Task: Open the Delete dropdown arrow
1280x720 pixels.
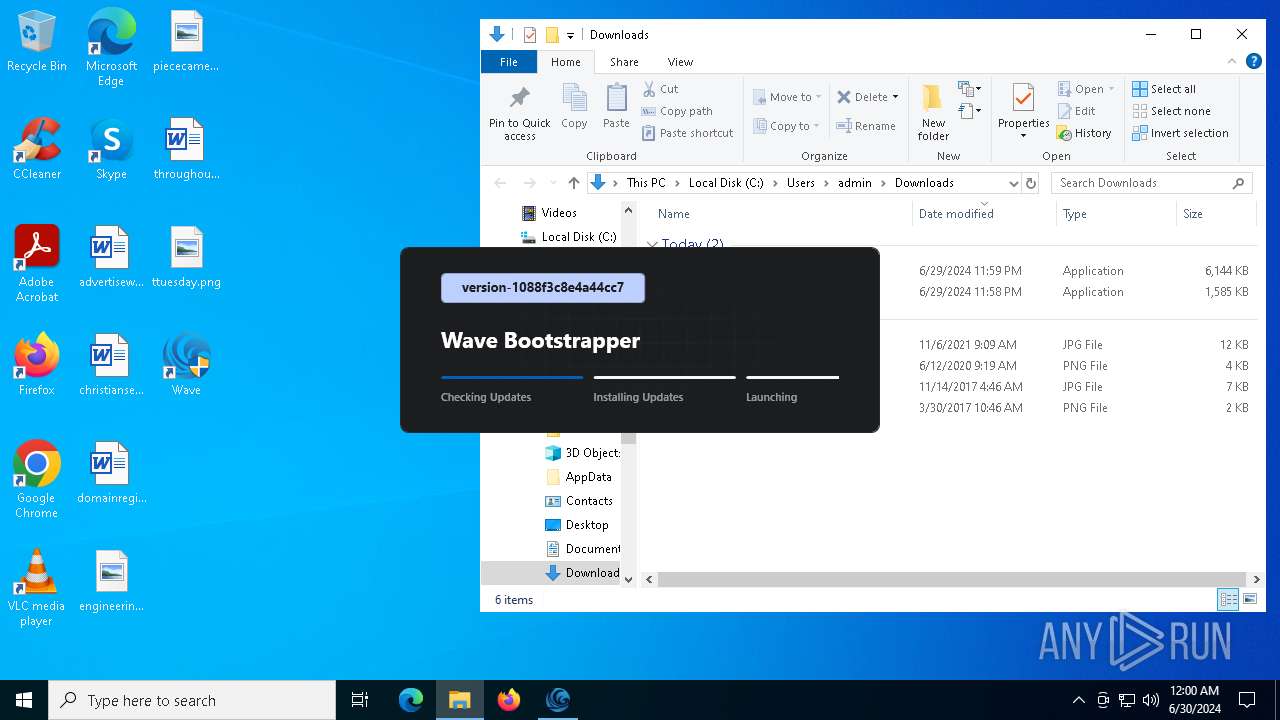Action: (895, 97)
